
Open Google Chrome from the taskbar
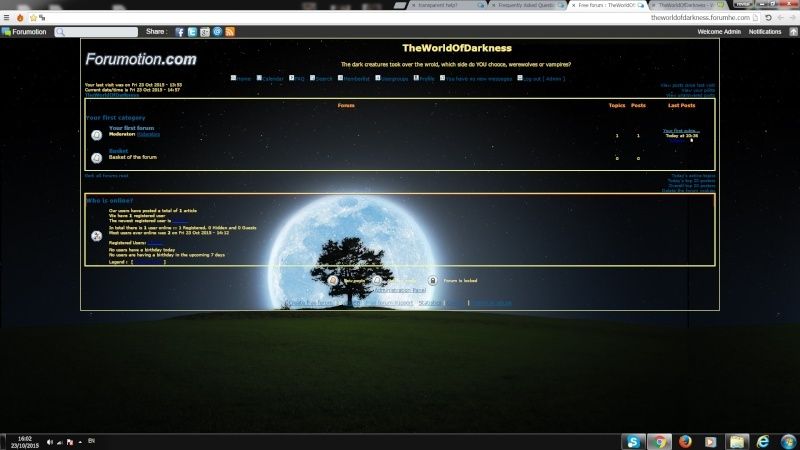(659, 441)
